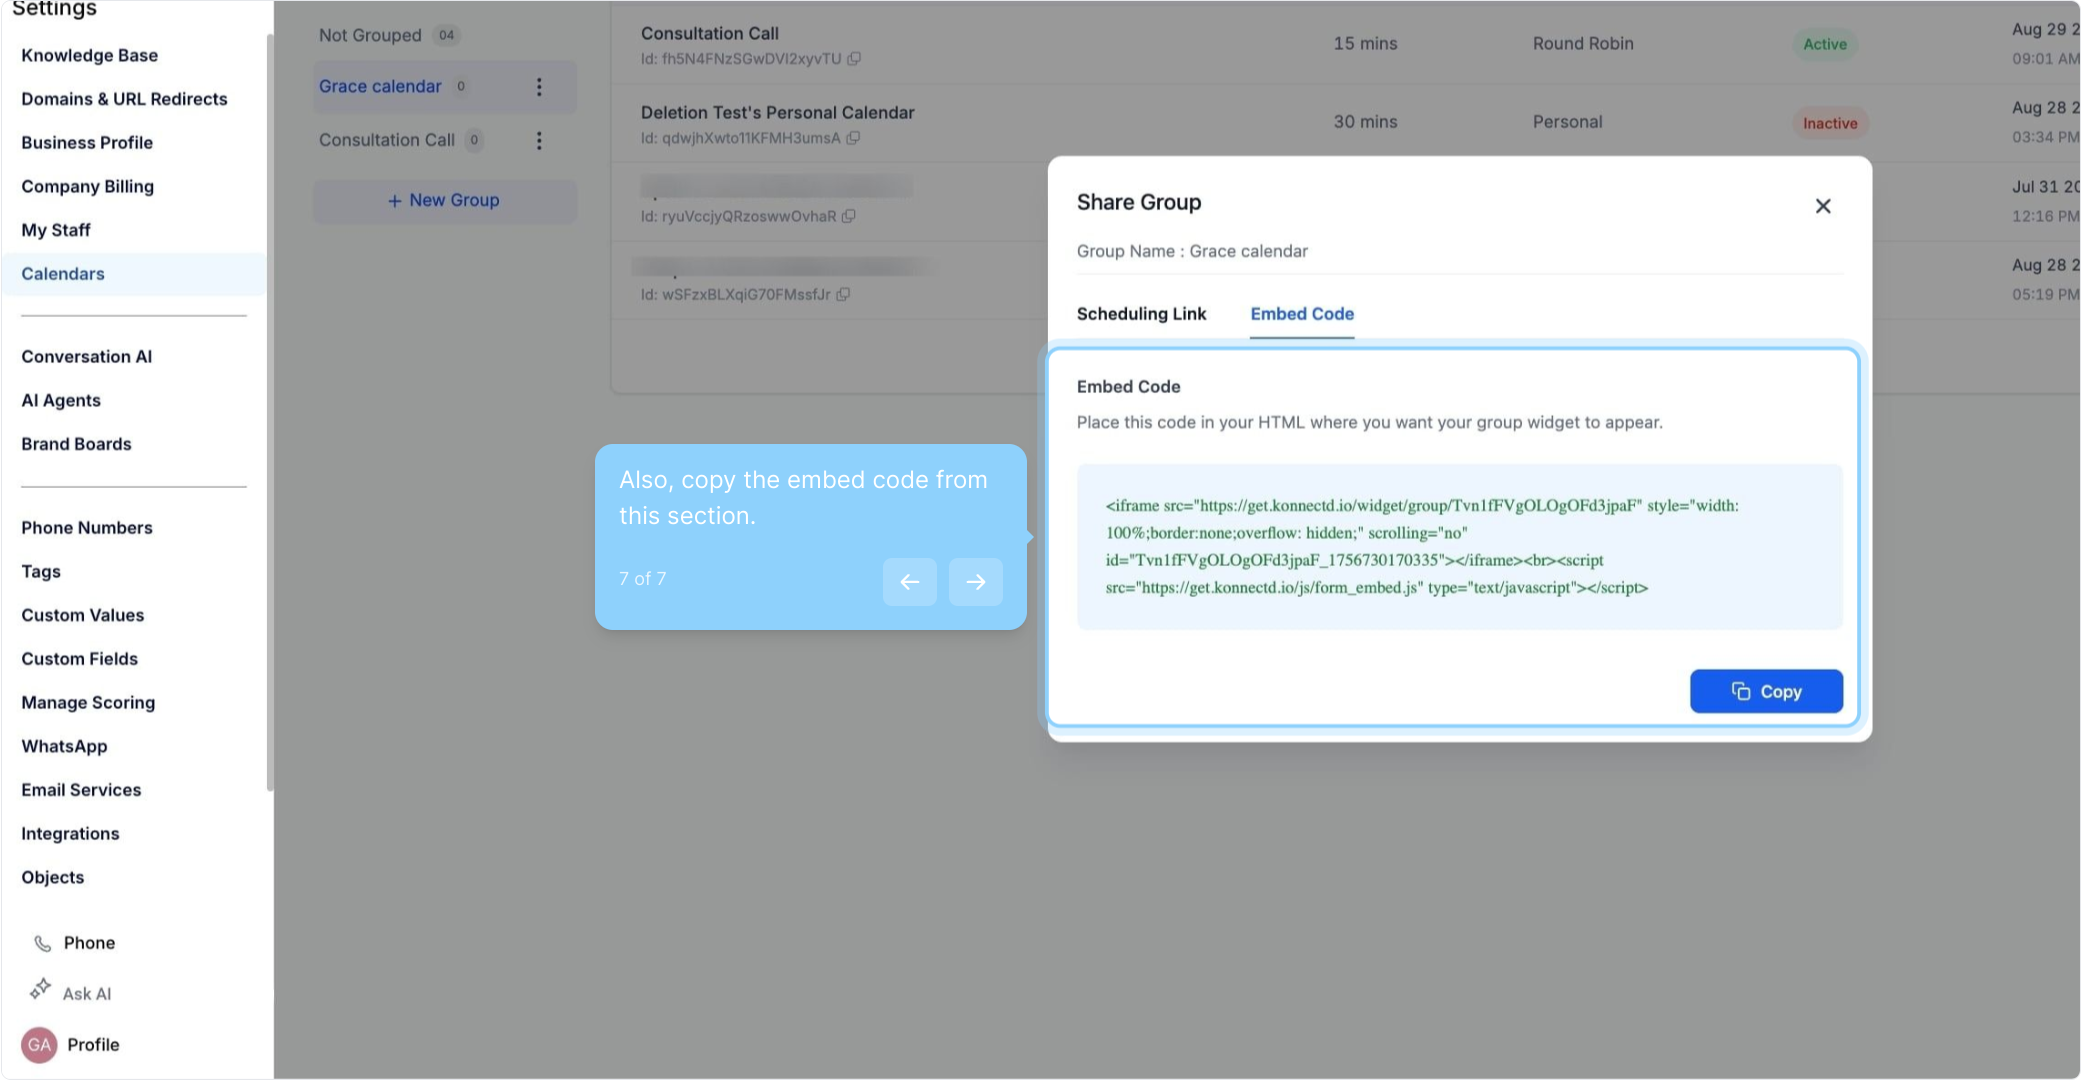Screen dimensions: 2082x1080
Task: Go to previous tour step arrow
Action: 909,582
